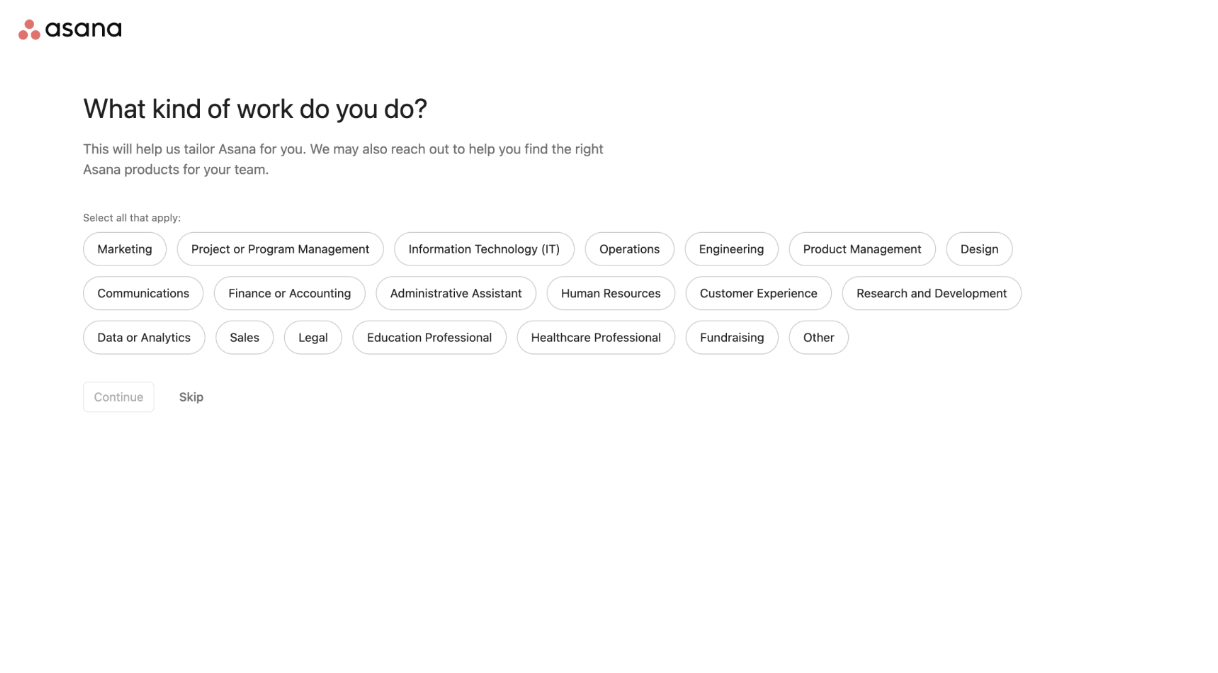Select the Sales chip
This screenshot has width=1218, height=673.
click(244, 337)
